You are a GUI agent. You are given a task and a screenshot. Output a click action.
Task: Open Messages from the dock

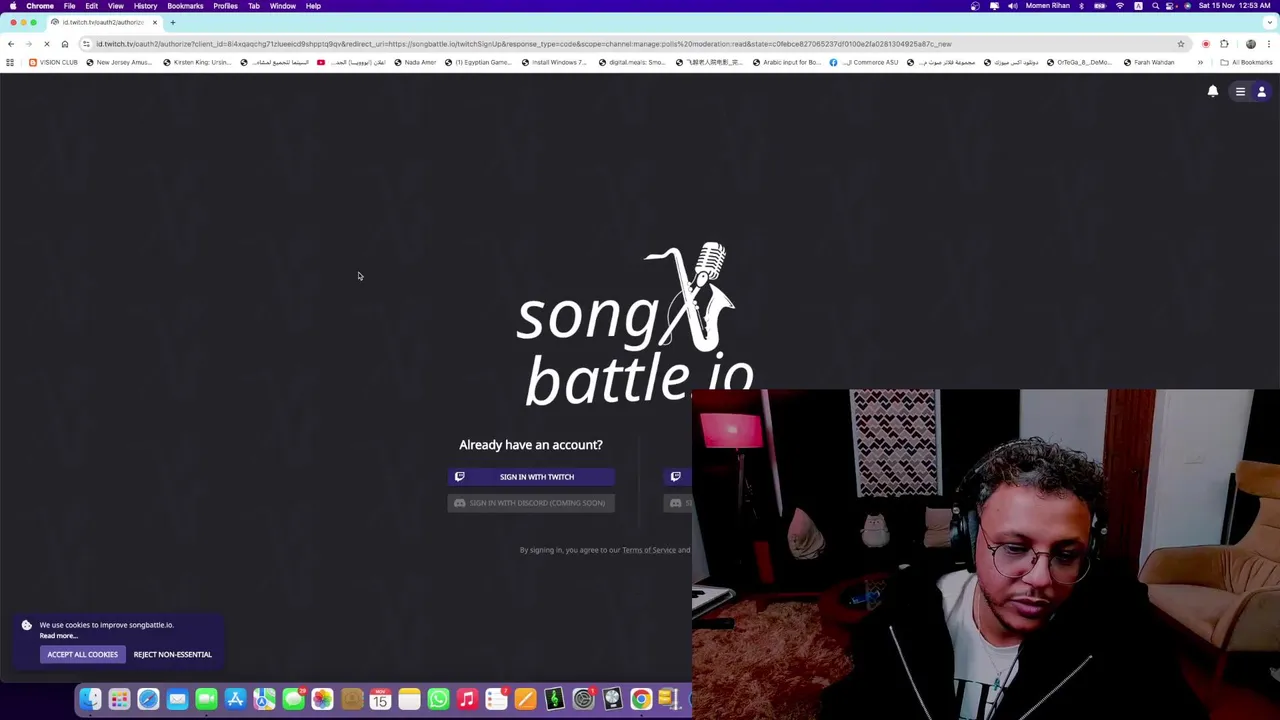(x=293, y=699)
